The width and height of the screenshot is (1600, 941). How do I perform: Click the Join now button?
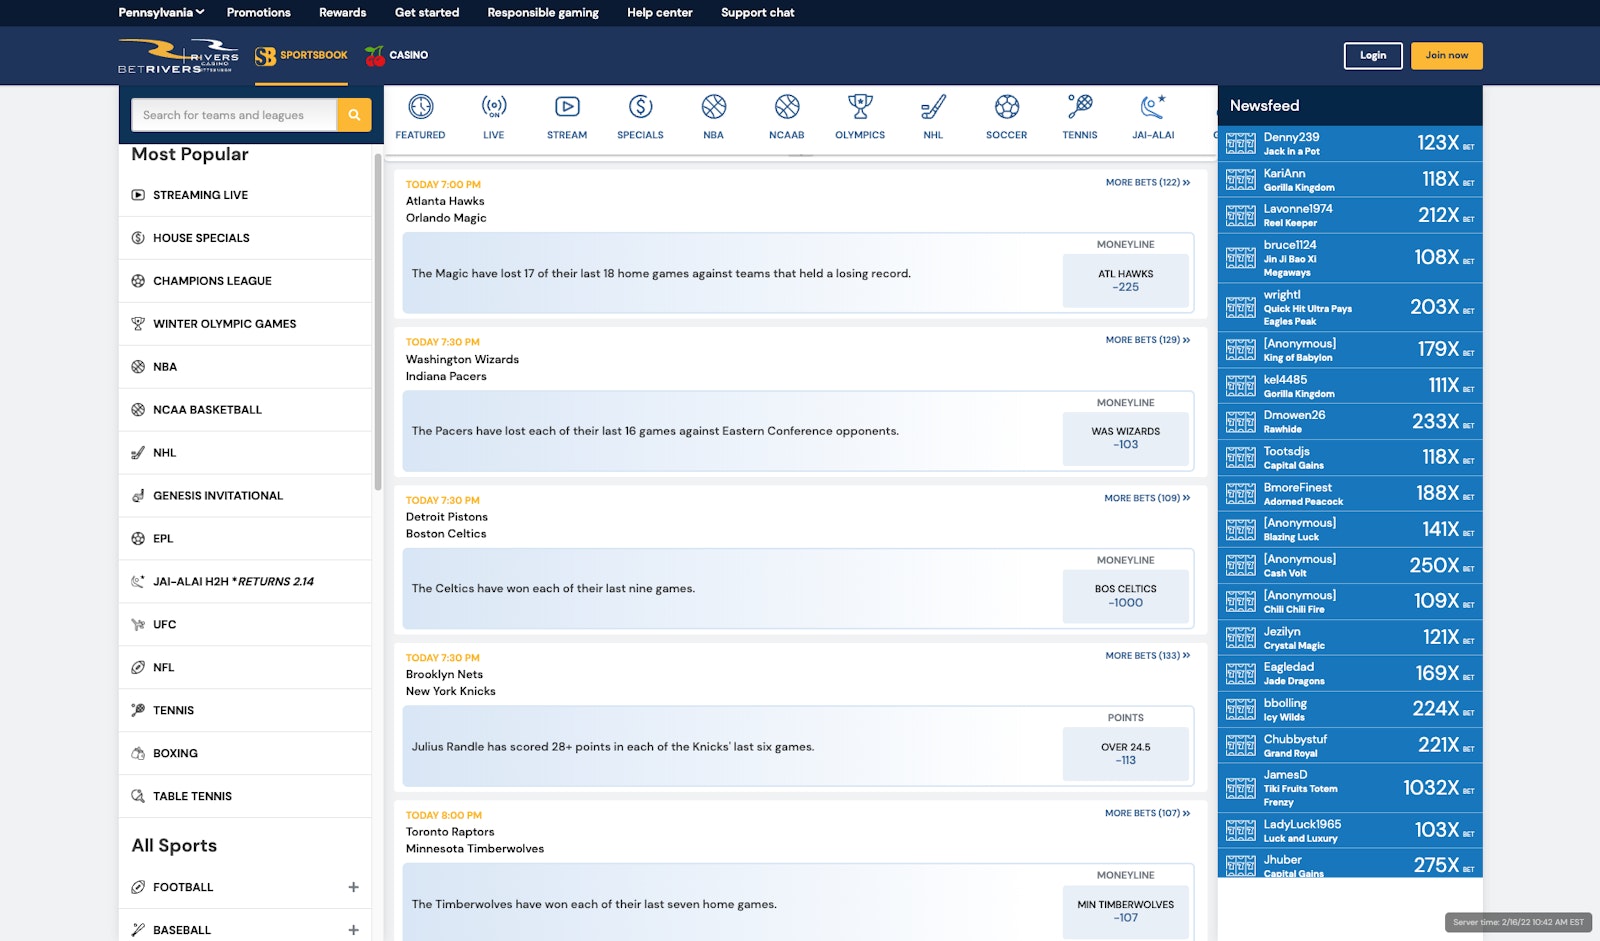coord(1446,56)
